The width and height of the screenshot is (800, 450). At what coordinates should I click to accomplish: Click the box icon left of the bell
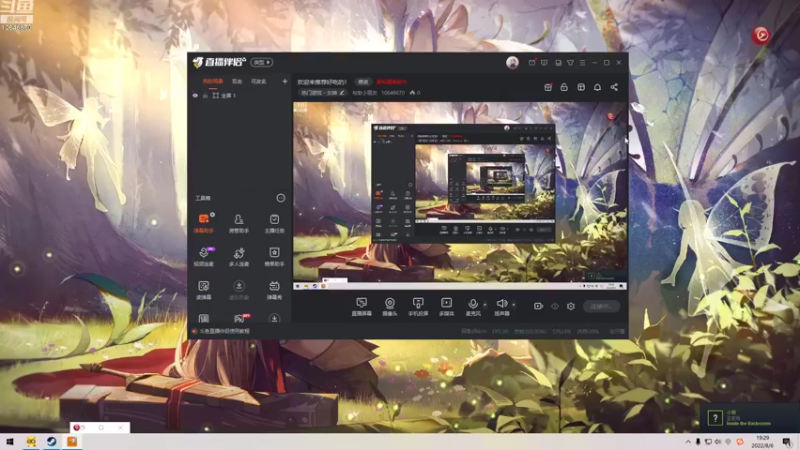coord(581,87)
